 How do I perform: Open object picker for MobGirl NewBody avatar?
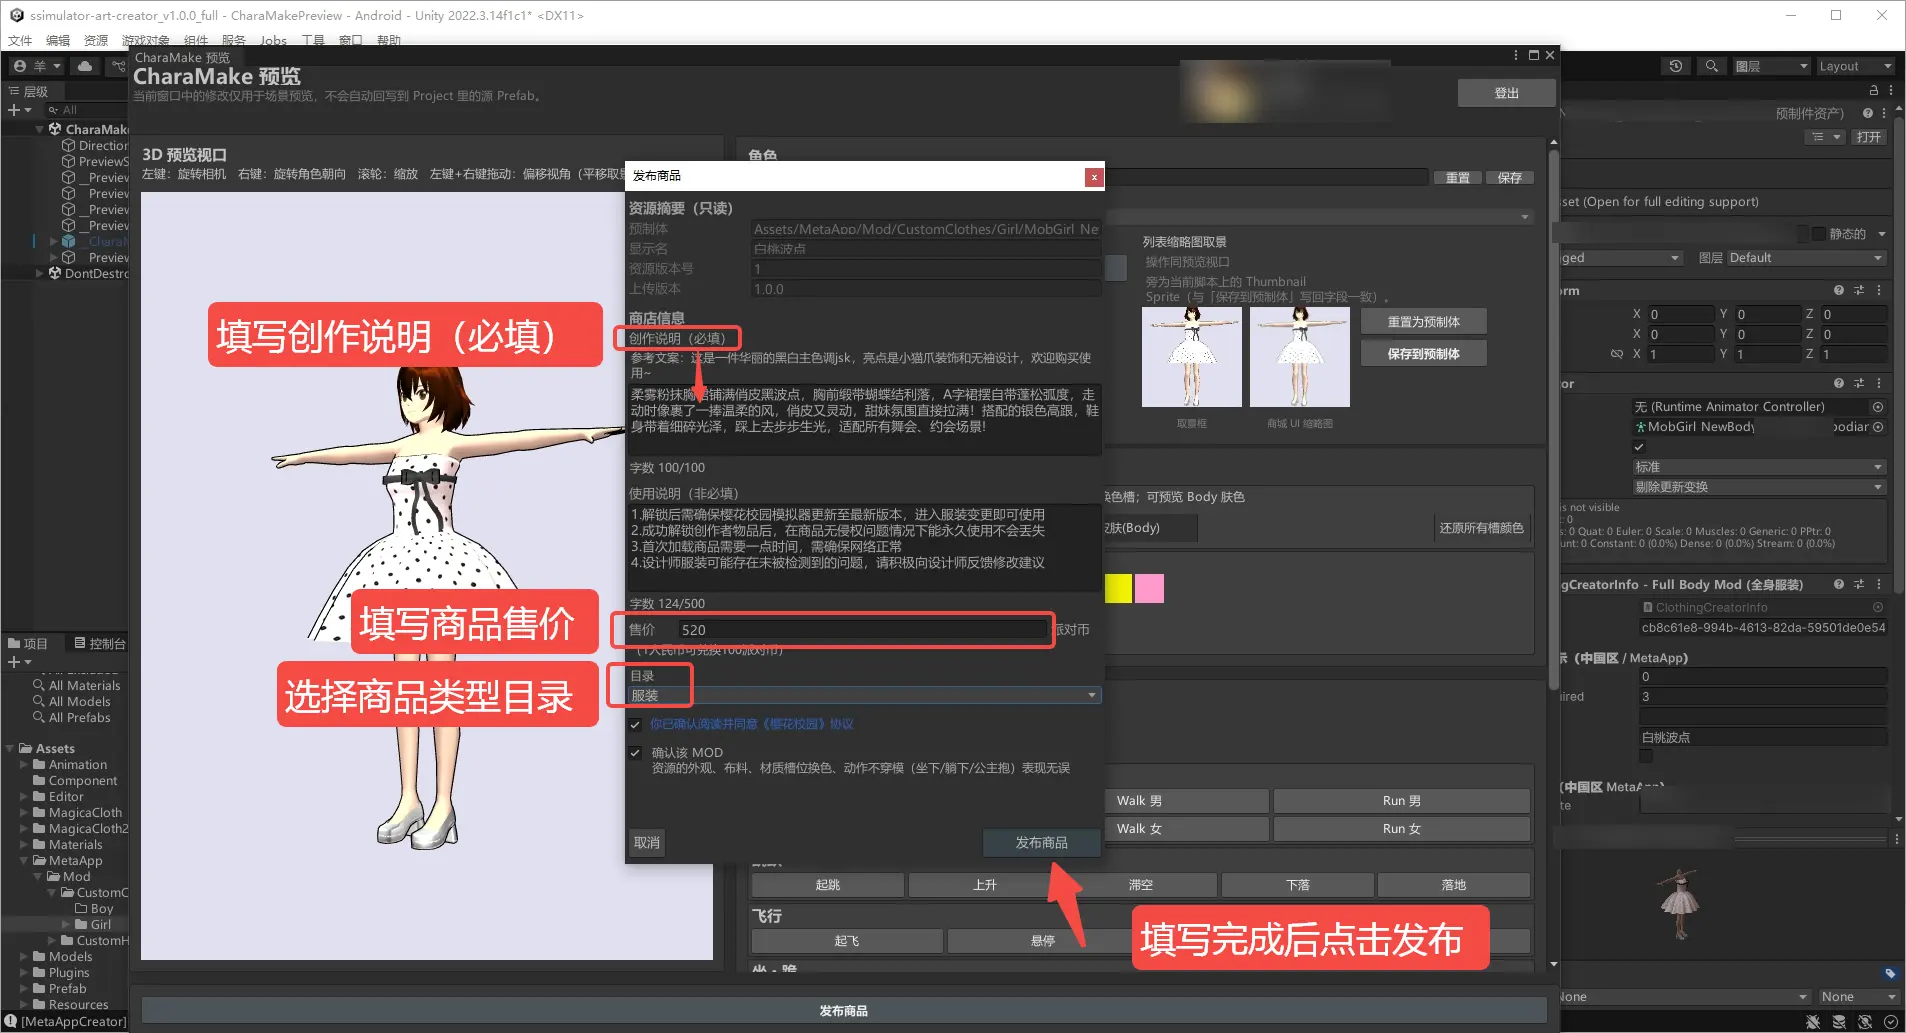click(1878, 427)
